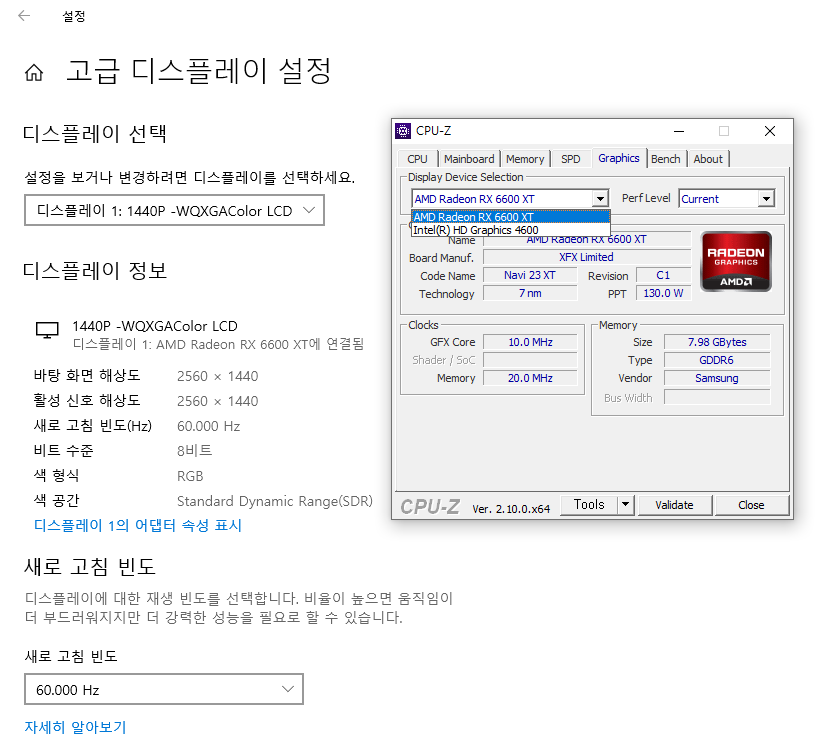Click the empty Shader / SoC field
823x747 pixels.
(x=530, y=360)
